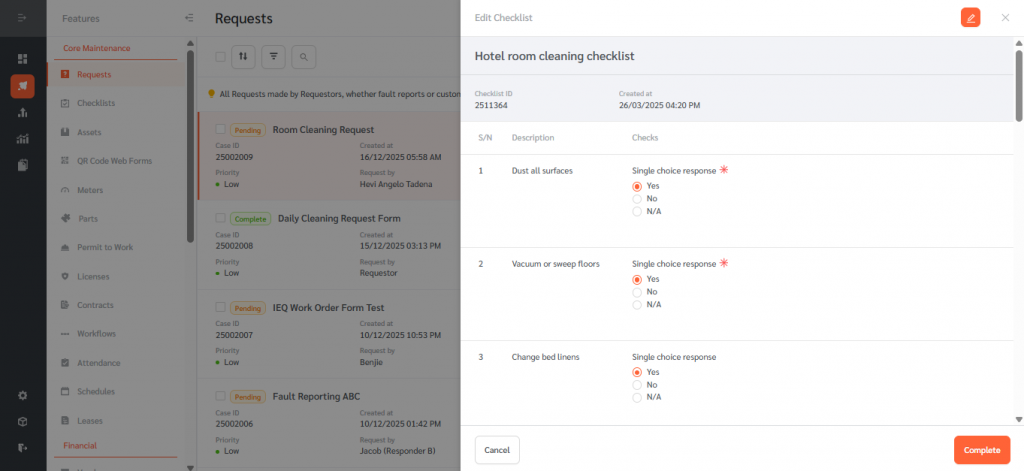
Task: Choose "N/A" for Vacuum or sweep floors
Action: coord(637,305)
